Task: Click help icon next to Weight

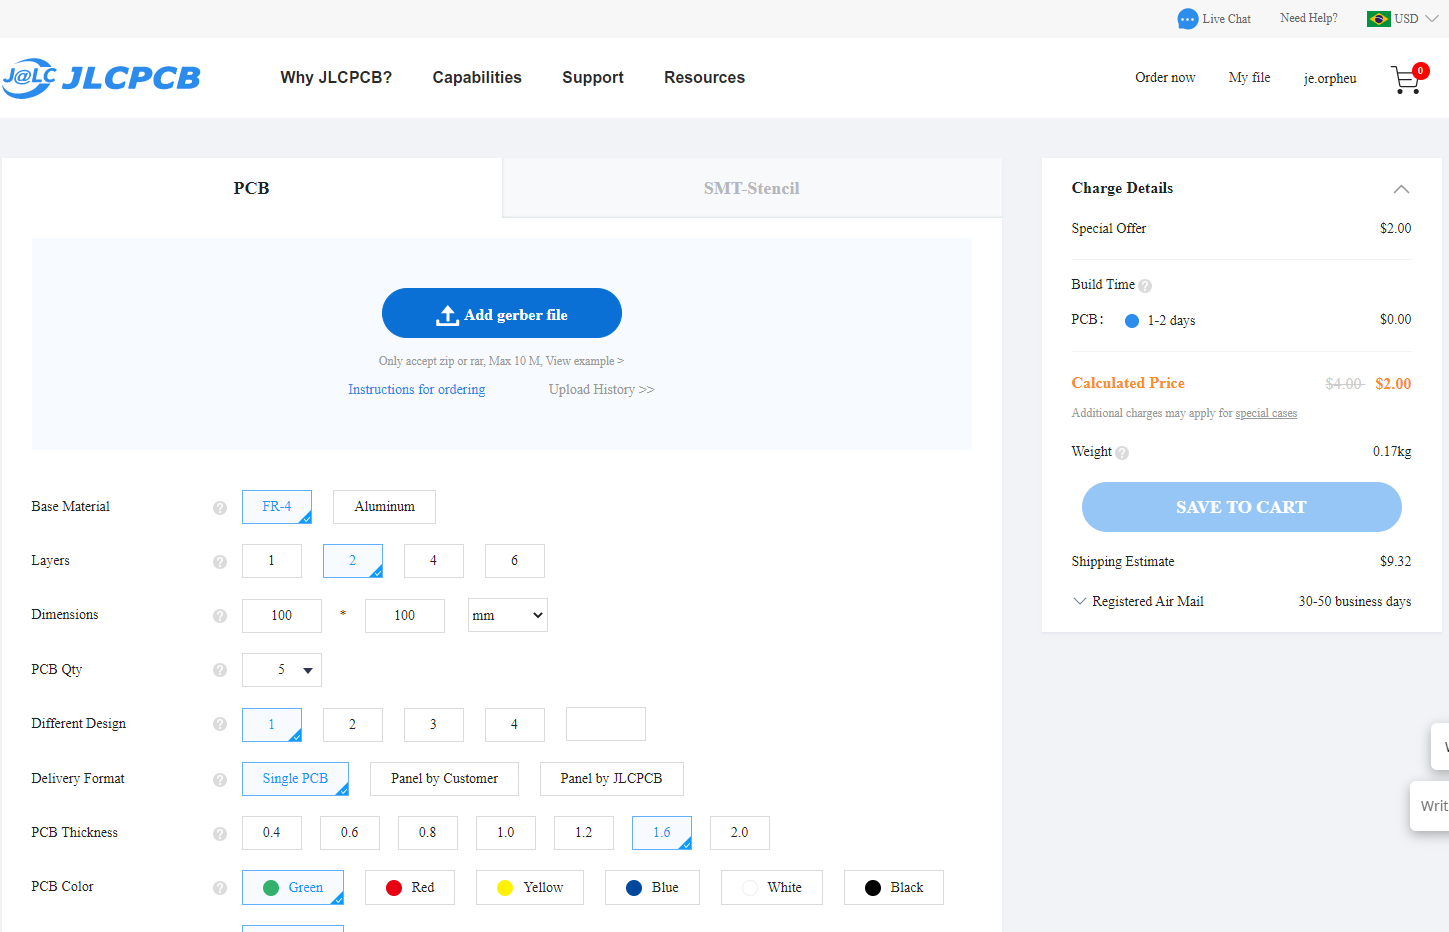Action: coord(1122,453)
